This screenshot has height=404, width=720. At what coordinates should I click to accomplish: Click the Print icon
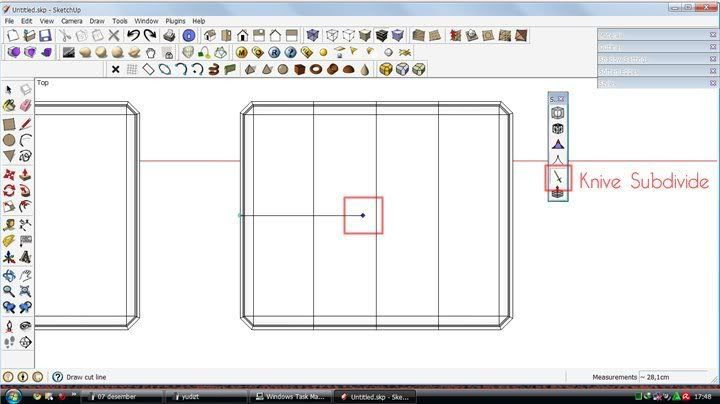(169, 35)
